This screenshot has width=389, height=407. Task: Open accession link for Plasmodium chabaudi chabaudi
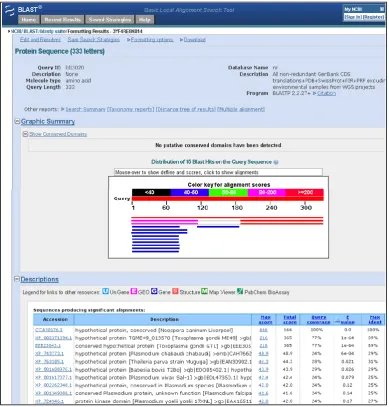(x=49, y=353)
